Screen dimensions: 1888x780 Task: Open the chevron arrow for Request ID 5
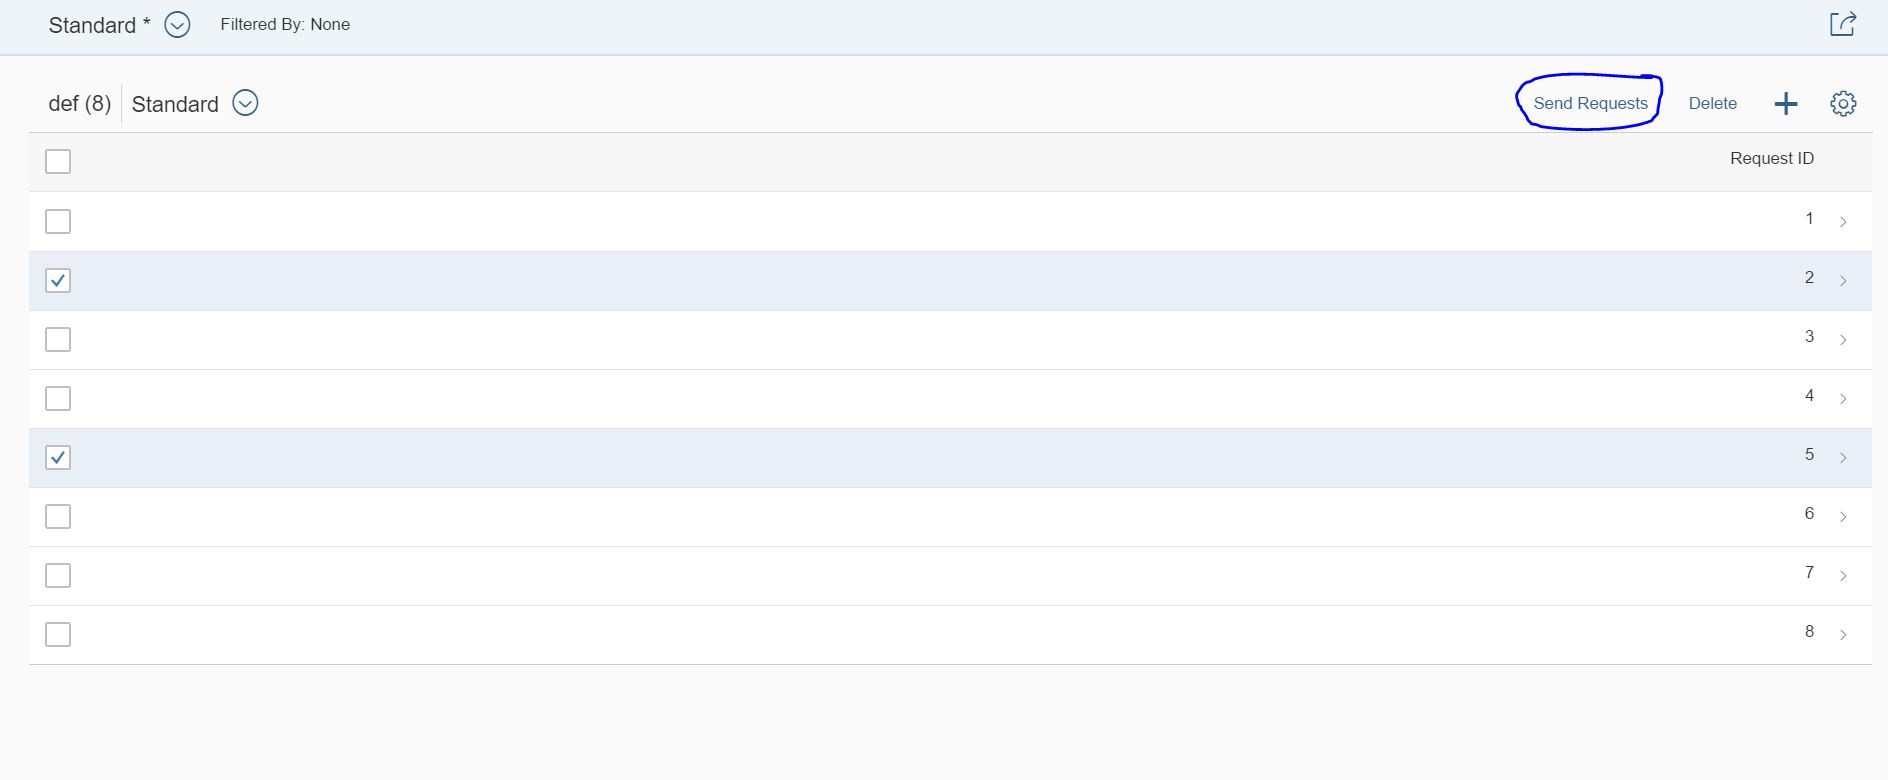pos(1844,457)
